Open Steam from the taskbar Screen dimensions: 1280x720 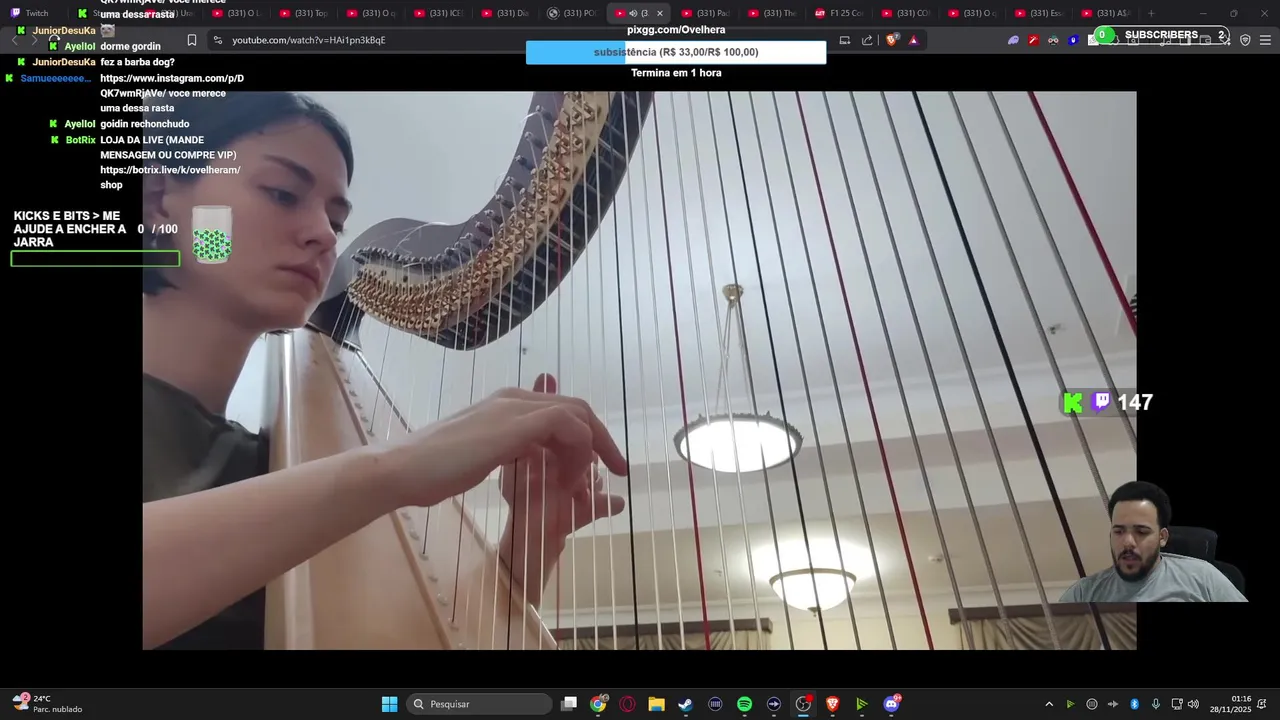pyautogui.click(x=685, y=704)
